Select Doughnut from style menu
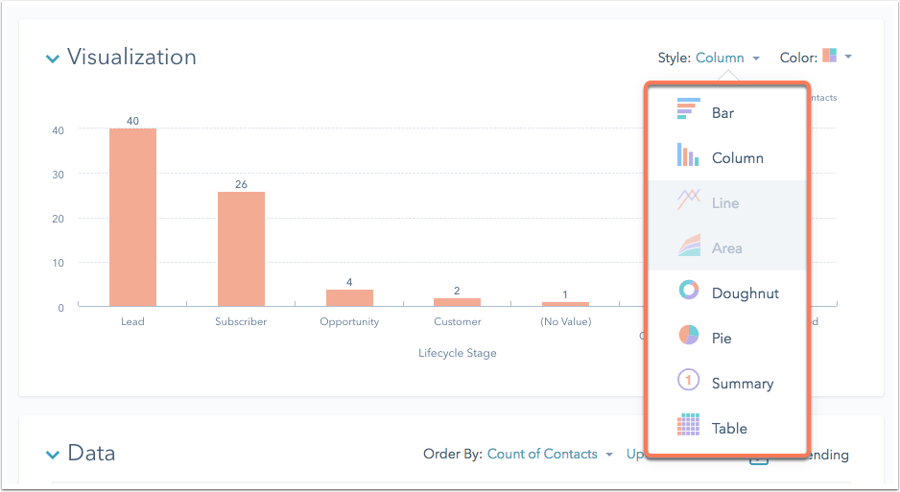Image resolution: width=900 pixels, height=492 pixels. click(745, 293)
